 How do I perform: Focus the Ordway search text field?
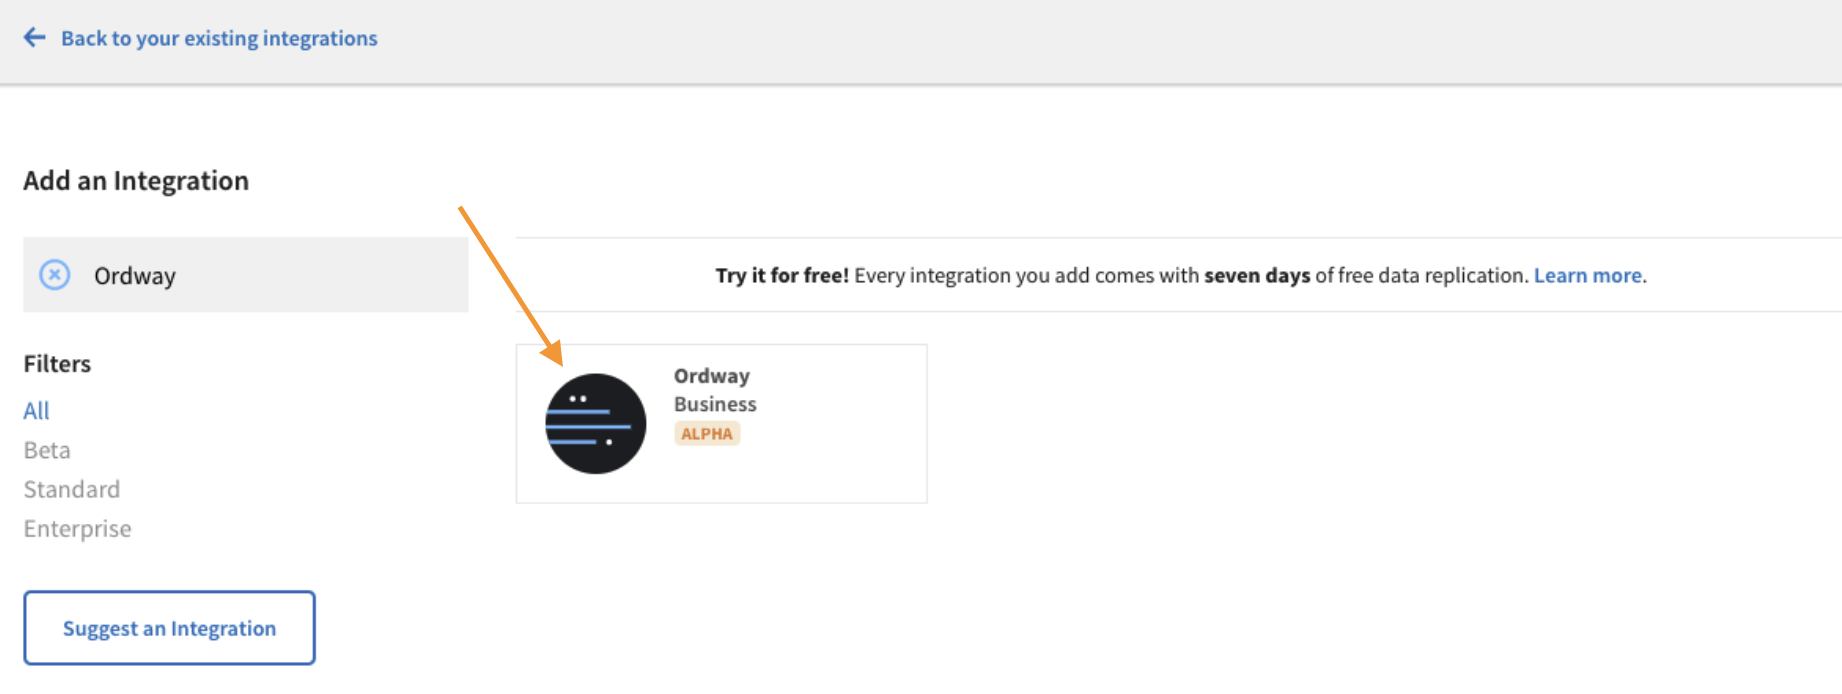[246, 274]
